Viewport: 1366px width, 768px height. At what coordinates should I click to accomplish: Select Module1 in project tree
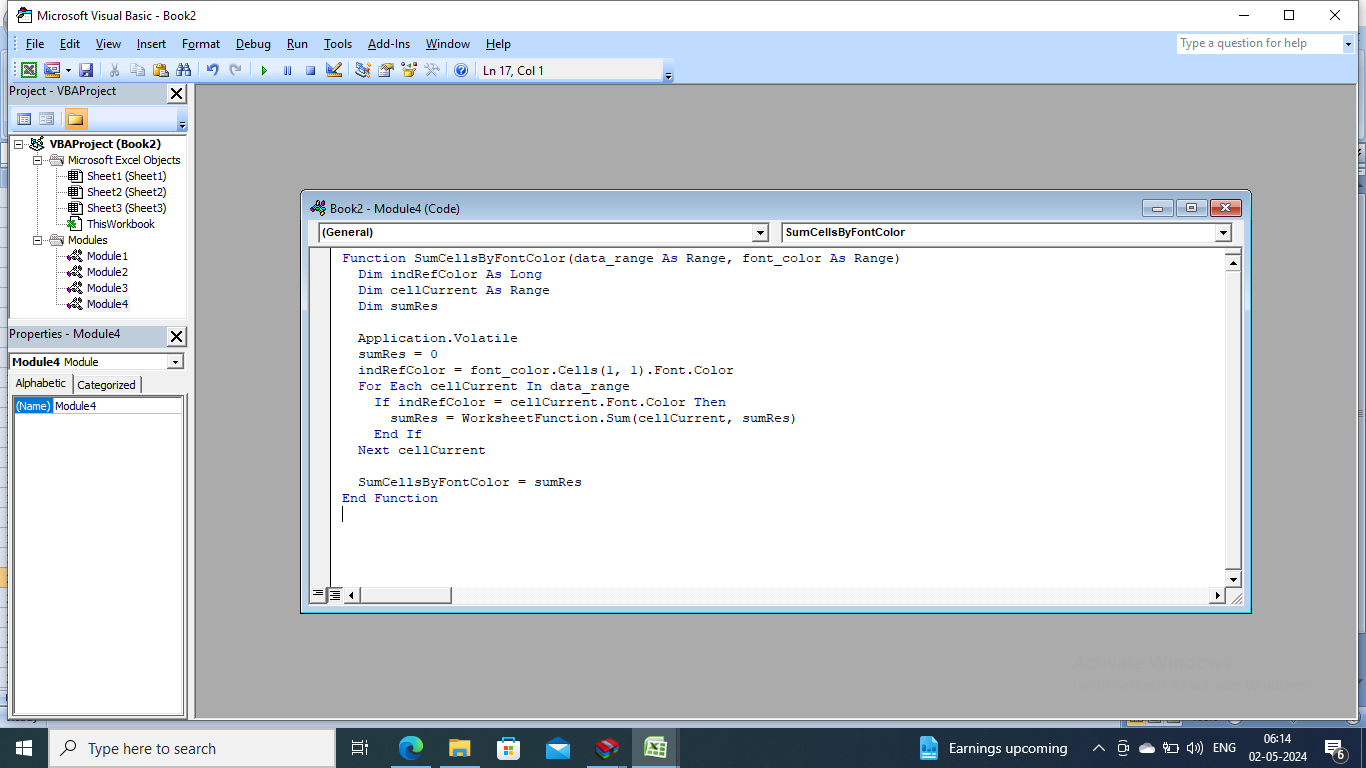(107, 256)
